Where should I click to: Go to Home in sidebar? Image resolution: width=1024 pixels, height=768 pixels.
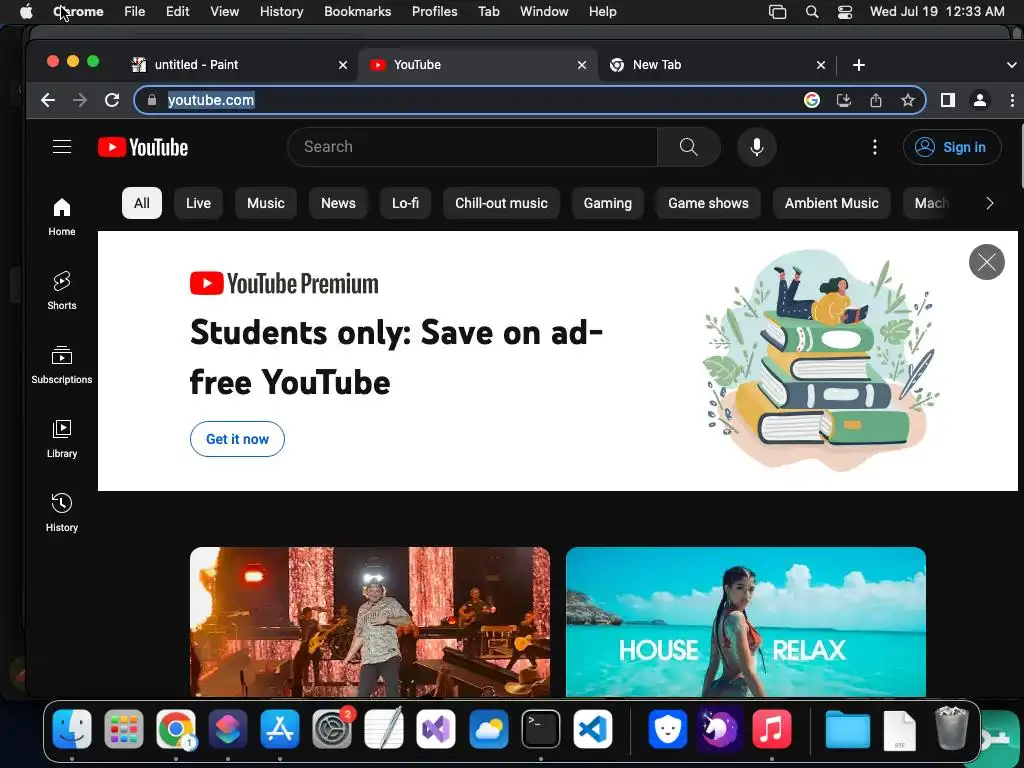tap(62, 217)
